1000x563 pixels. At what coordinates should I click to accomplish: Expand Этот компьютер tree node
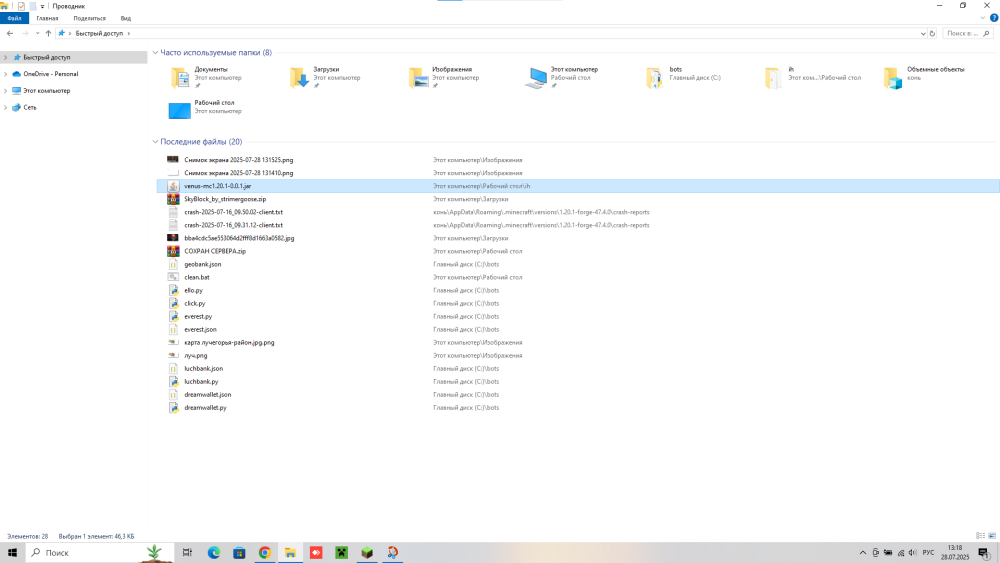click(6, 91)
